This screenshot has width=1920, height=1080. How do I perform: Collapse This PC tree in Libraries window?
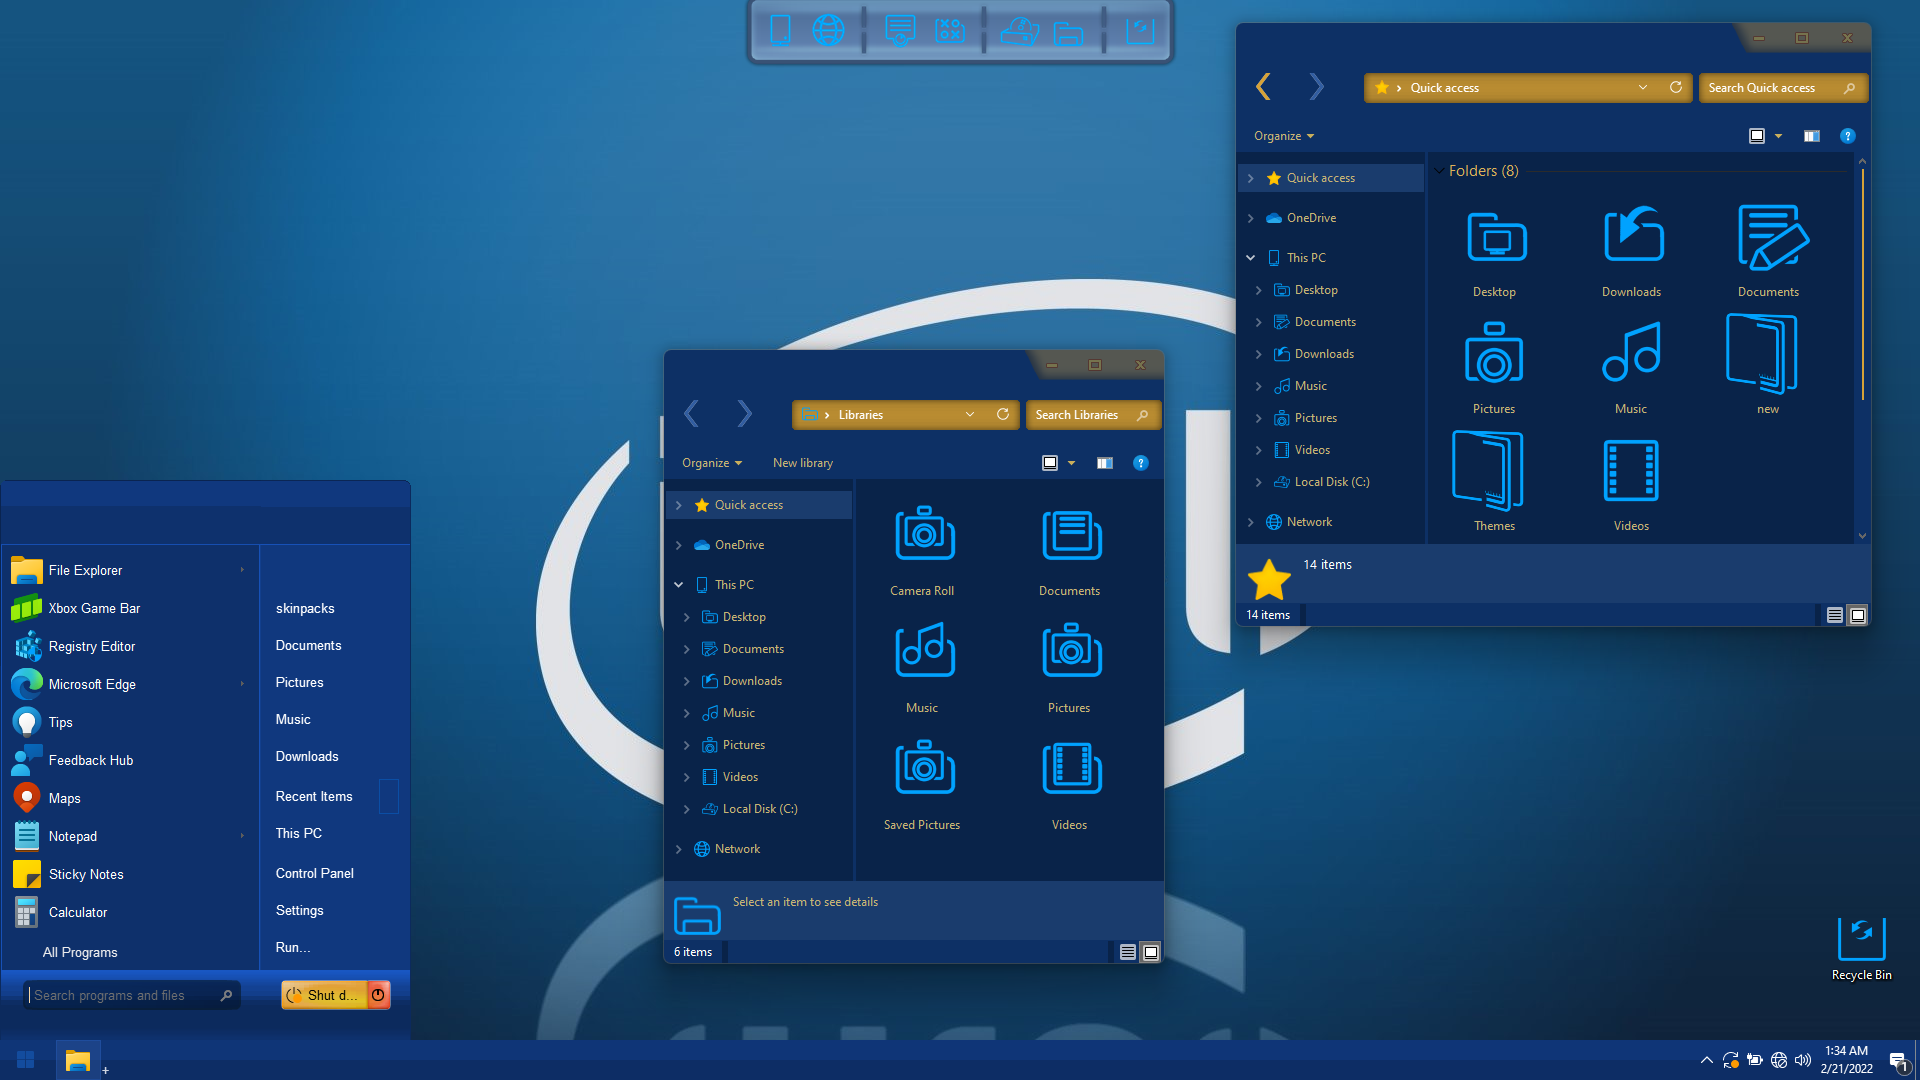[679, 585]
